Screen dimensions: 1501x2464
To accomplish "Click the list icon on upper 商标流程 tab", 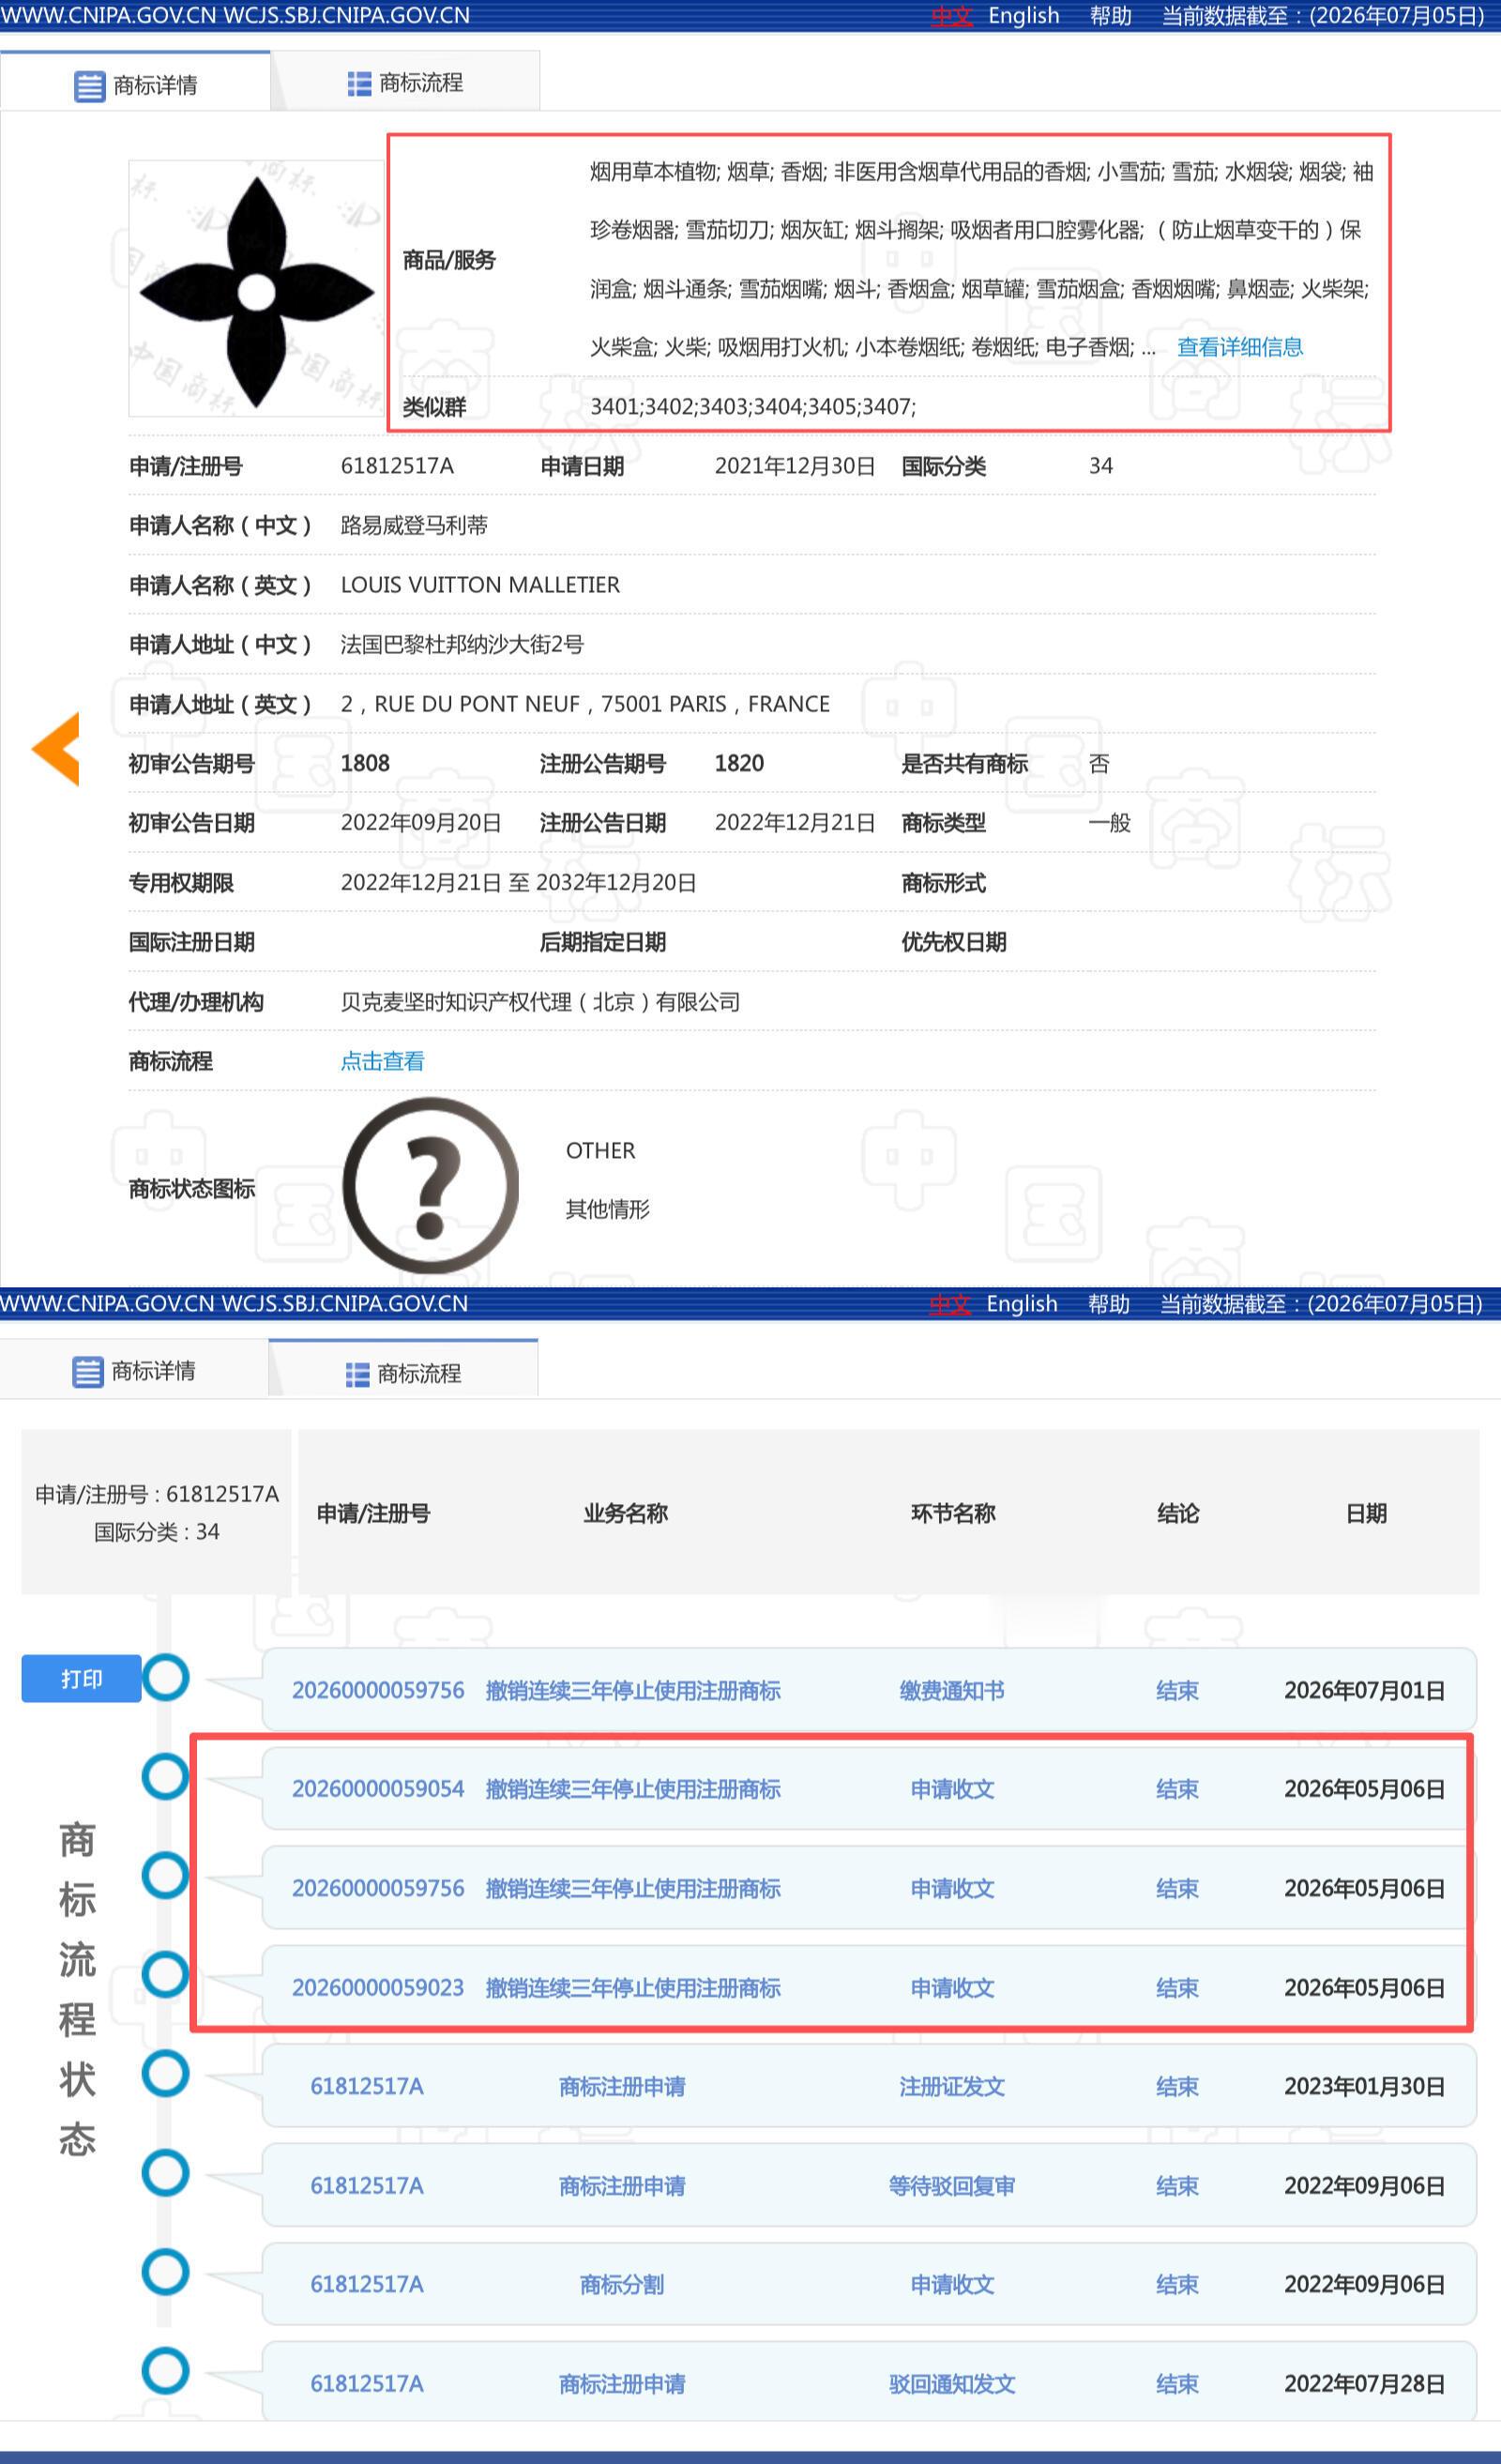I will 359,84.
